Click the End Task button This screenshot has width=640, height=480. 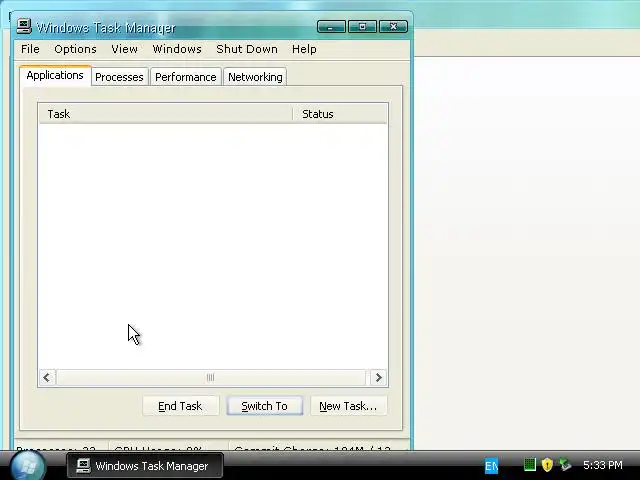[x=180, y=406]
